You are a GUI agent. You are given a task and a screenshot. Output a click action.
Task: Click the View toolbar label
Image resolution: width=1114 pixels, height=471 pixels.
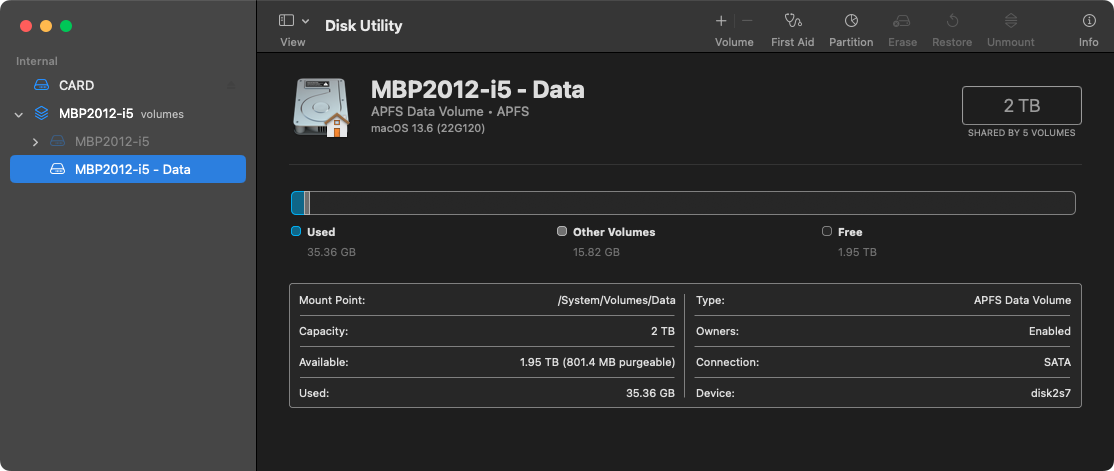click(x=293, y=42)
